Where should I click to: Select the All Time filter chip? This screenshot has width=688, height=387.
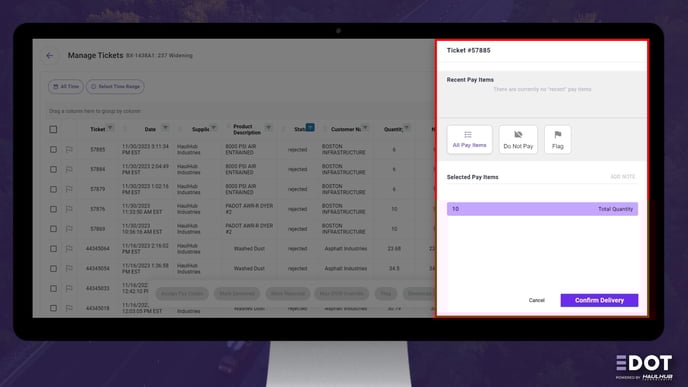pyautogui.click(x=66, y=86)
